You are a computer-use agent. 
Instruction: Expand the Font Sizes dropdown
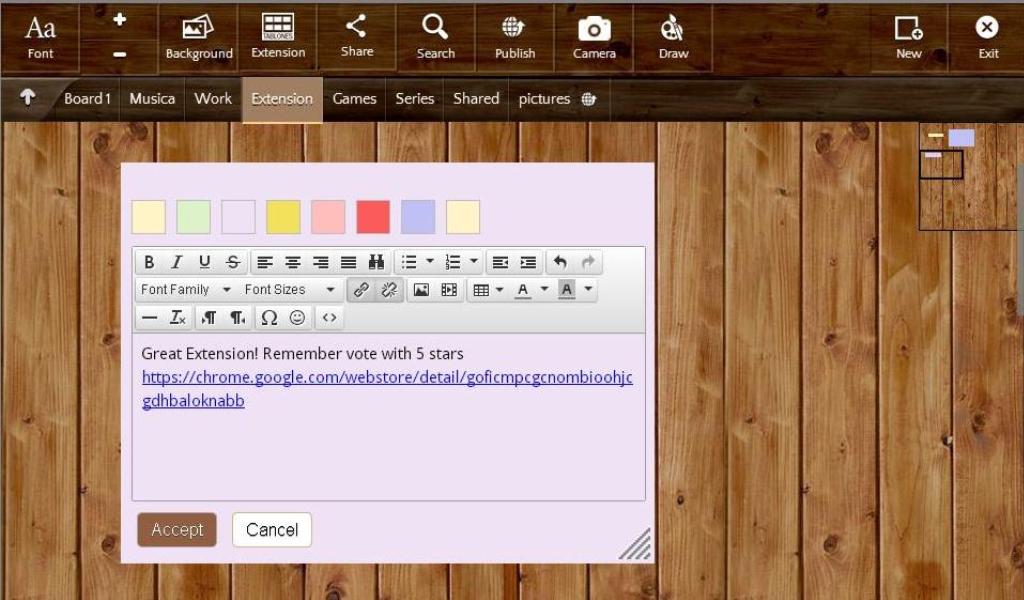pos(290,290)
